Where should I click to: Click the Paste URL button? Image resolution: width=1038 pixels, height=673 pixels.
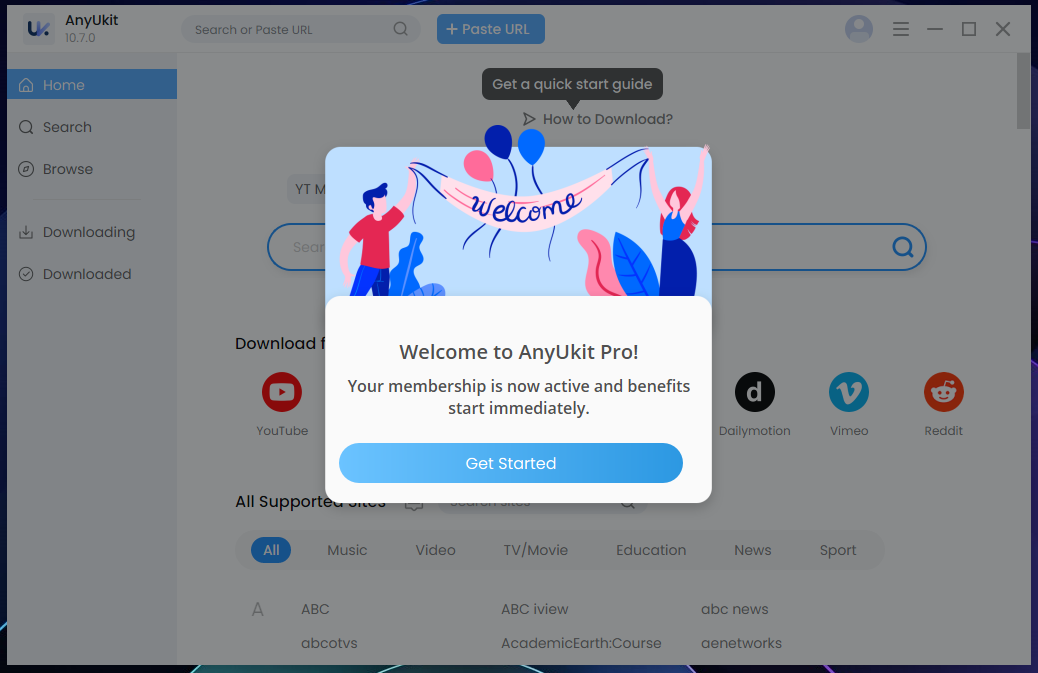tap(491, 29)
